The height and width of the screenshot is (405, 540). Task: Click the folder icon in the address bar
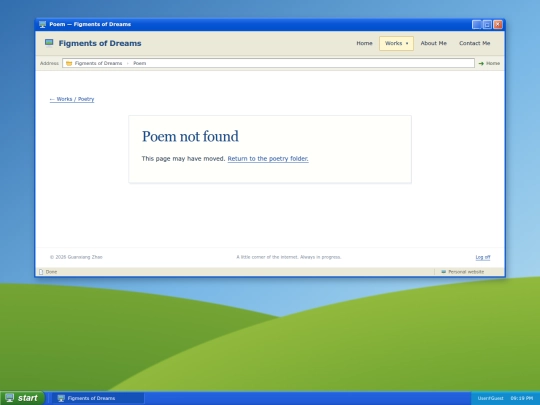click(69, 63)
